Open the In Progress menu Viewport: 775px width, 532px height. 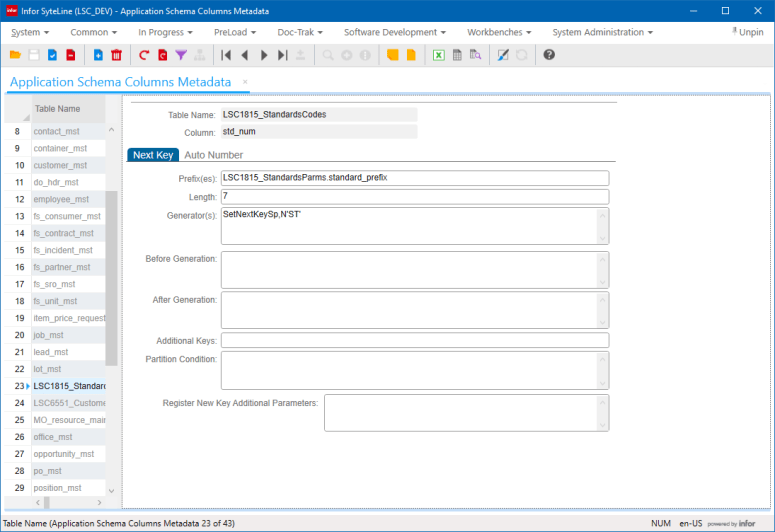point(165,32)
